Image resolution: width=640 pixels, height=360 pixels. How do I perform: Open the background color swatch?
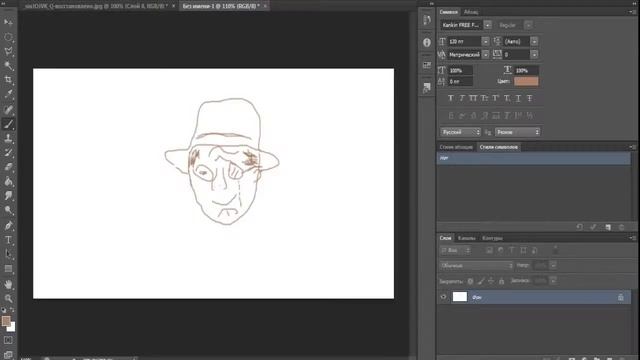(x=12, y=327)
